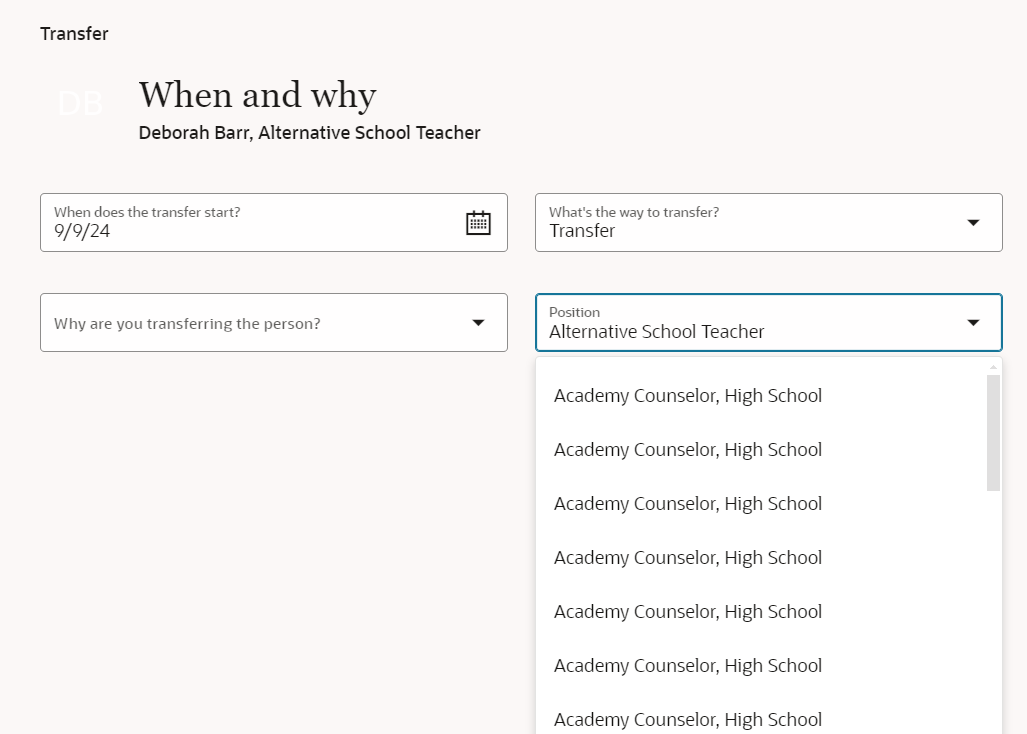Image resolution: width=1027 pixels, height=734 pixels.
Task: Select the fourth Academy Counselor option
Action: [687, 557]
